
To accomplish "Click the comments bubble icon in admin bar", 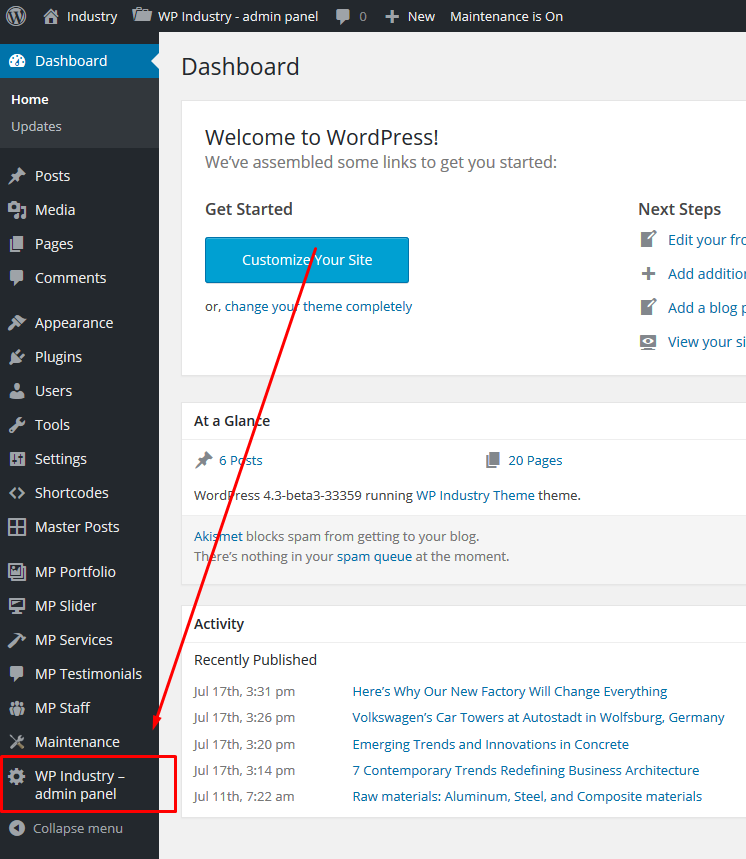I will point(343,17).
